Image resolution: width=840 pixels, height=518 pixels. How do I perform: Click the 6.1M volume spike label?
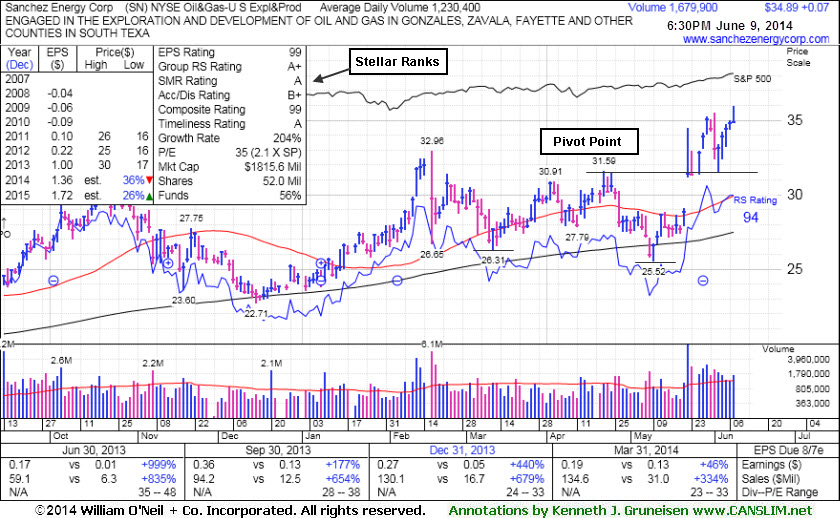[x=432, y=344]
